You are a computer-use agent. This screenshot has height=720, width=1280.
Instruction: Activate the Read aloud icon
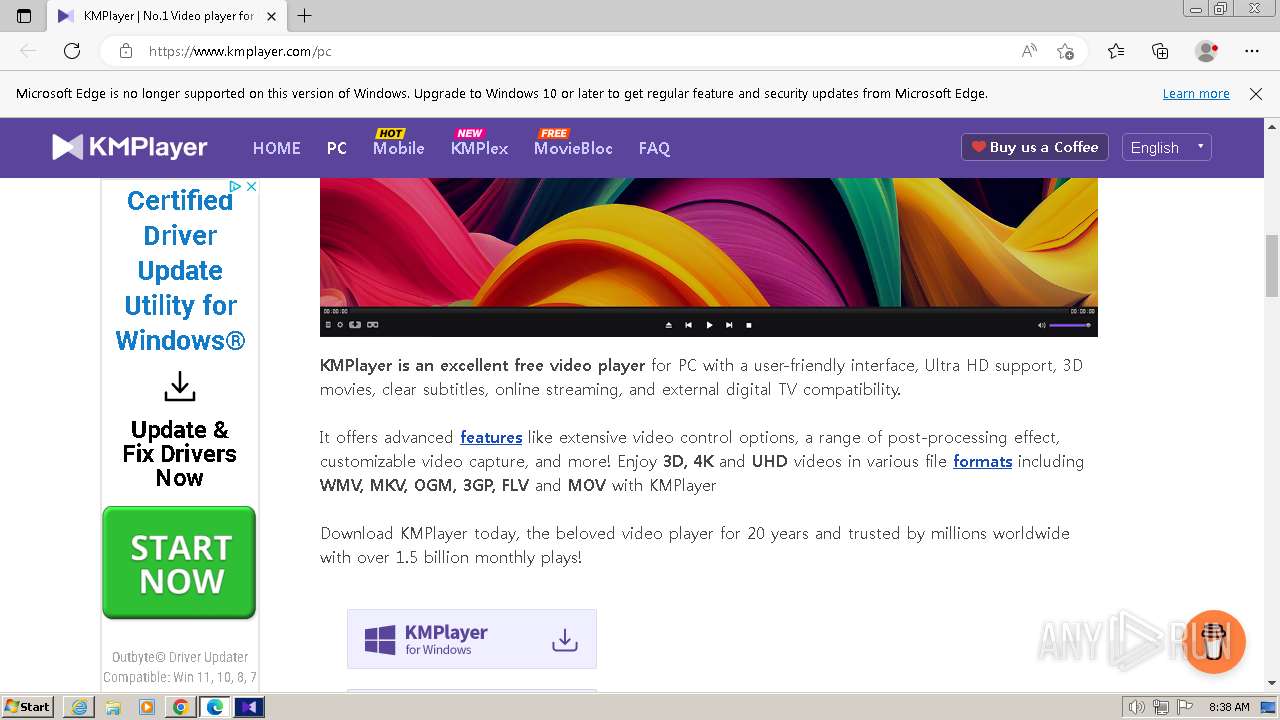(x=1029, y=51)
